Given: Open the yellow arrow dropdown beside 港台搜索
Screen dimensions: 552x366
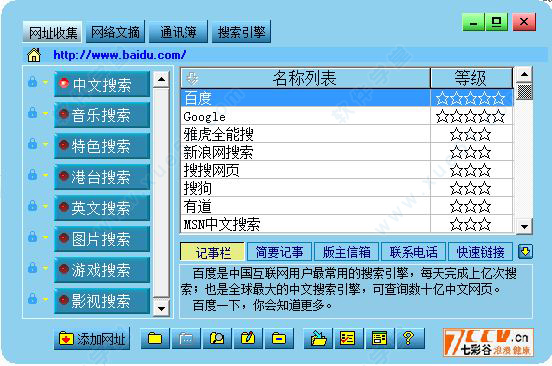Looking at the screenshot, I should 45,175.
